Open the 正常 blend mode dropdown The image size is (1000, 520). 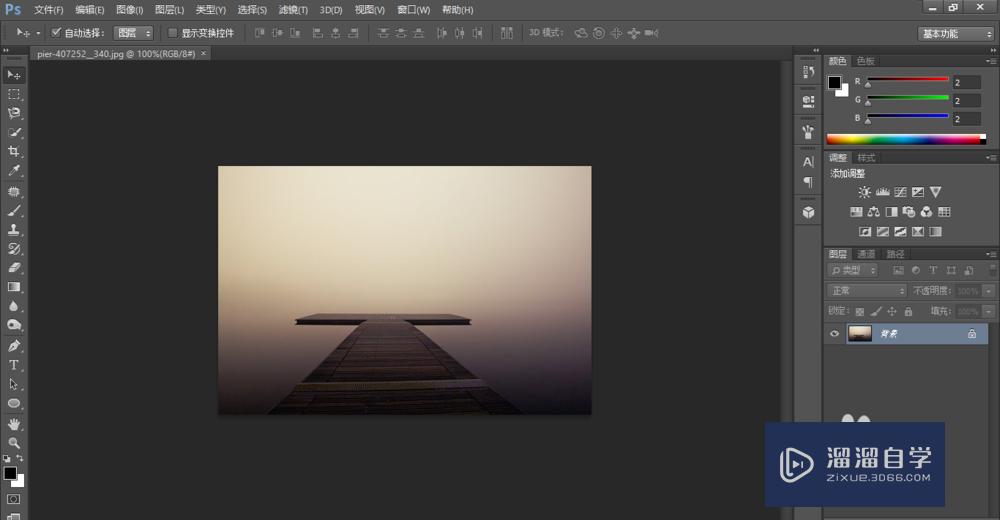click(866, 291)
